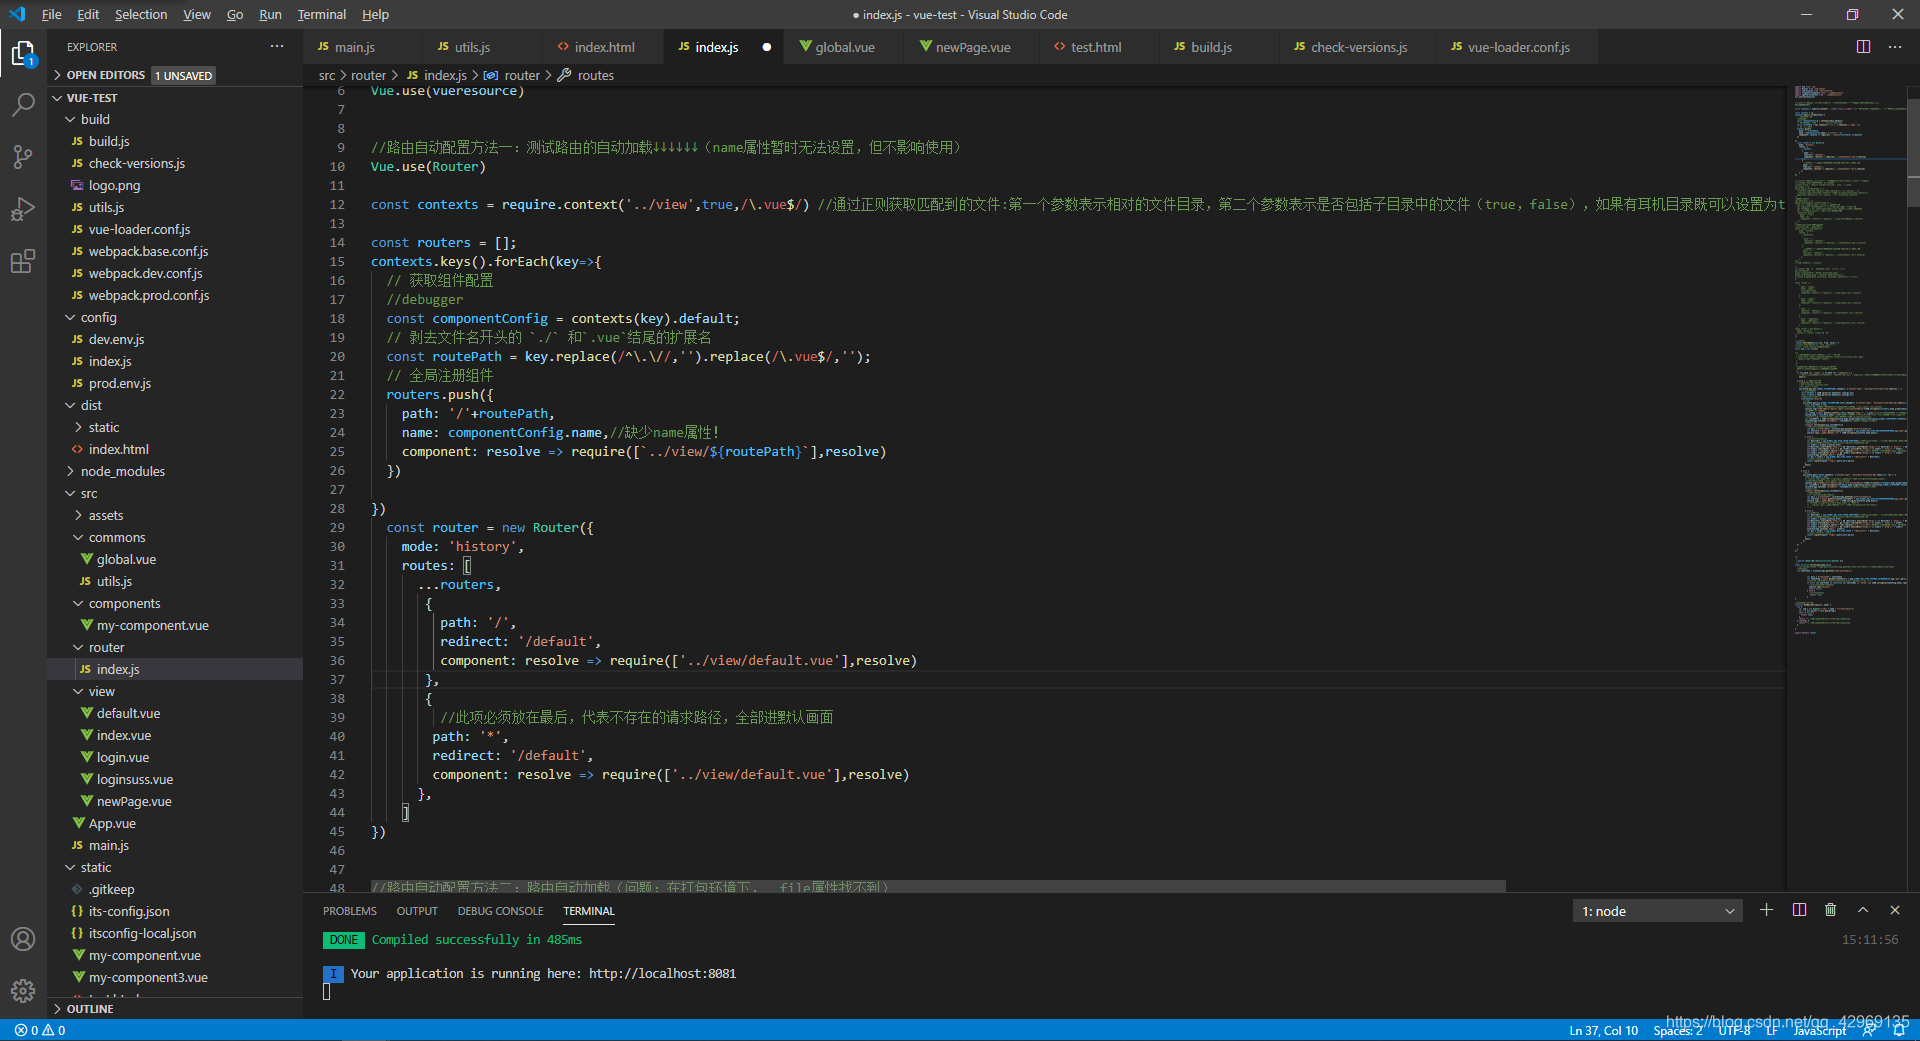Open the Selection menu
This screenshot has width=1920, height=1041.
click(x=141, y=14)
